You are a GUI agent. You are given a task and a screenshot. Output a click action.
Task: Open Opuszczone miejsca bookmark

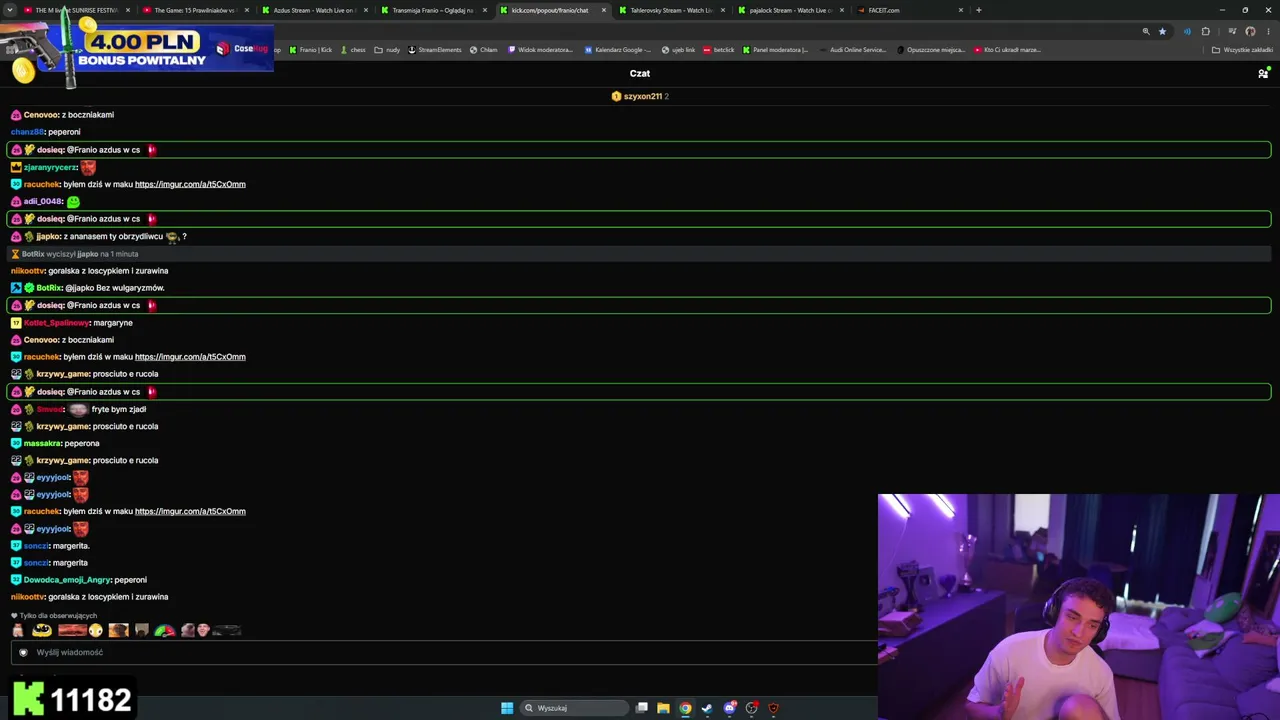(x=931, y=49)
